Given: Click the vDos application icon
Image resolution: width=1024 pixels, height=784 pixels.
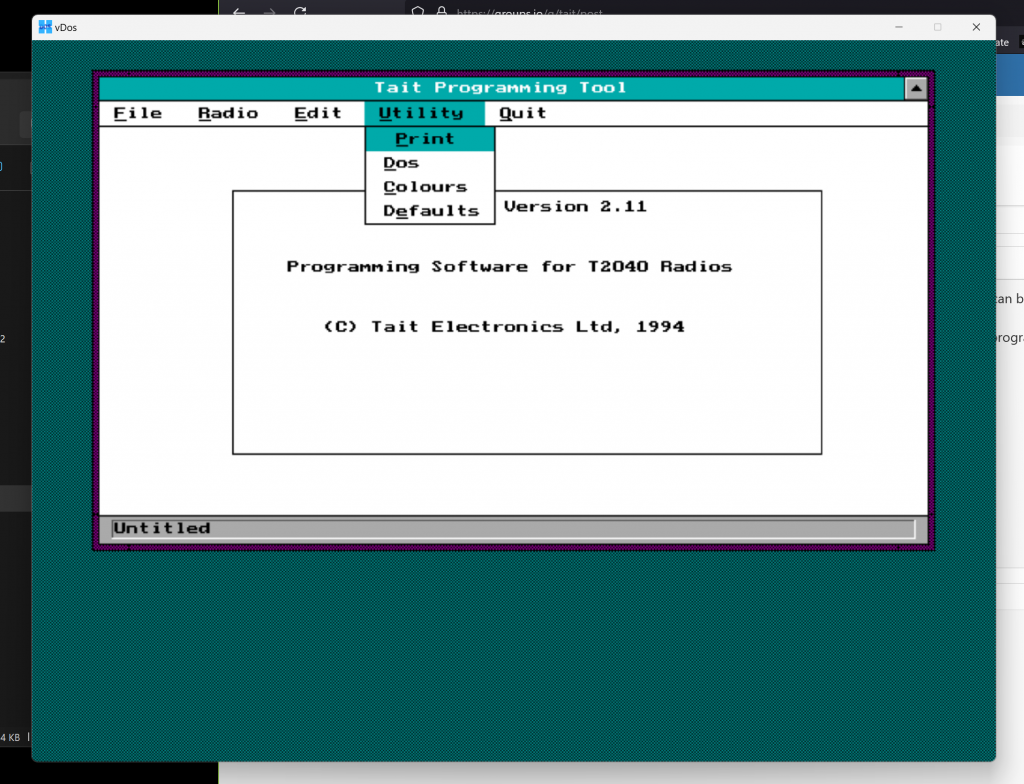Looking at the screenshot, I should point(46,27).
